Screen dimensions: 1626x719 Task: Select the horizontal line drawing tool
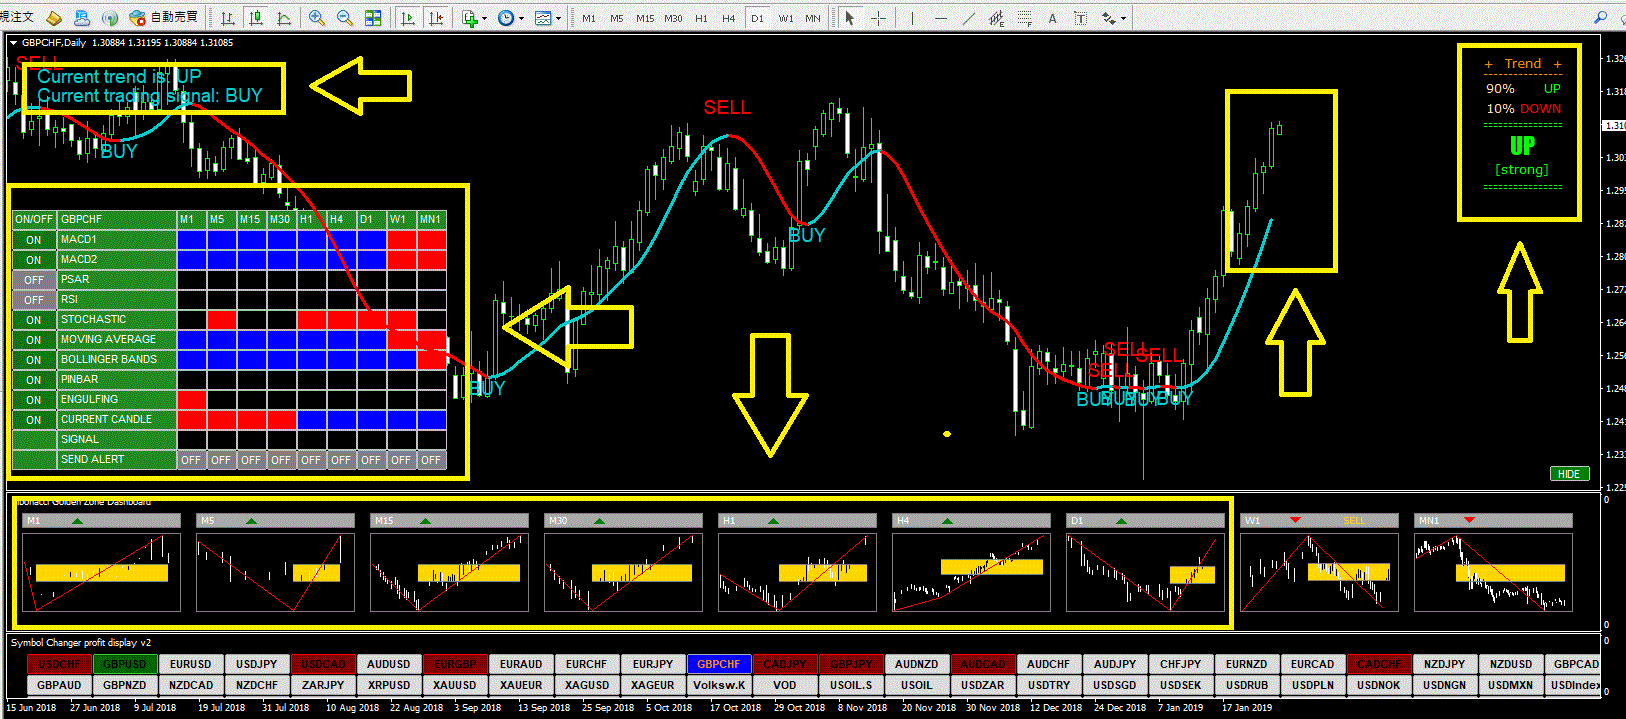[x=940, y=18]
